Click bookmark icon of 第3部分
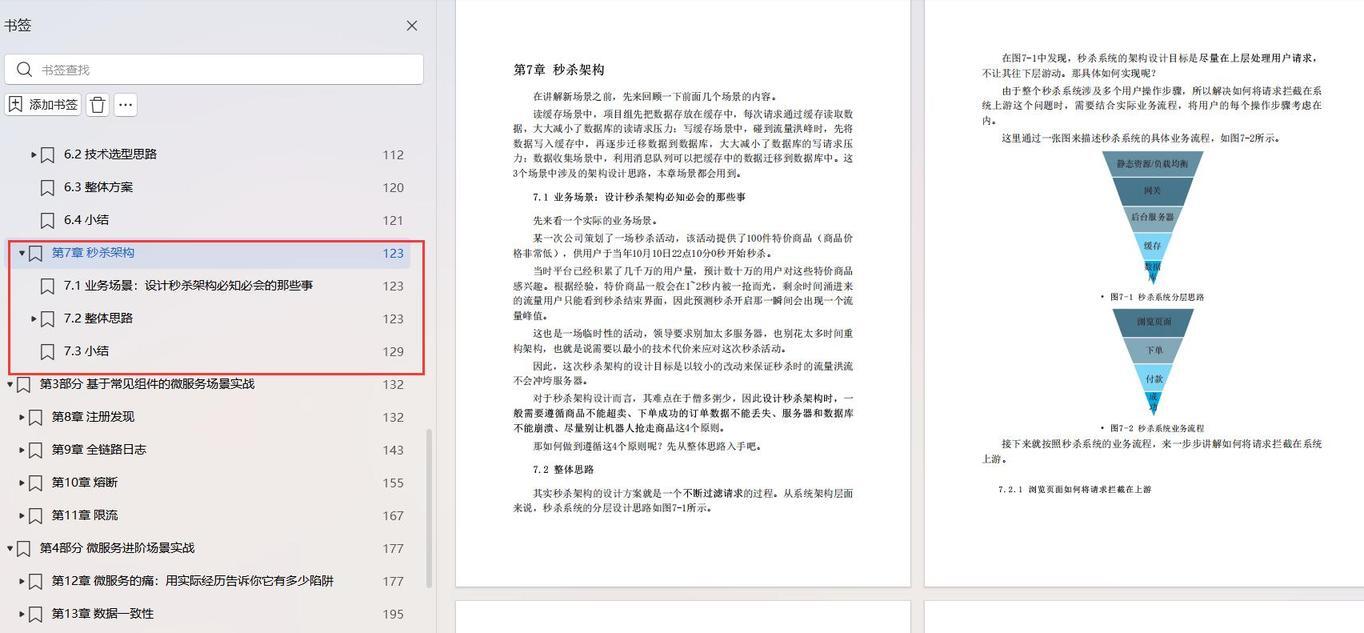1364x633 pixels. (23, 384)
